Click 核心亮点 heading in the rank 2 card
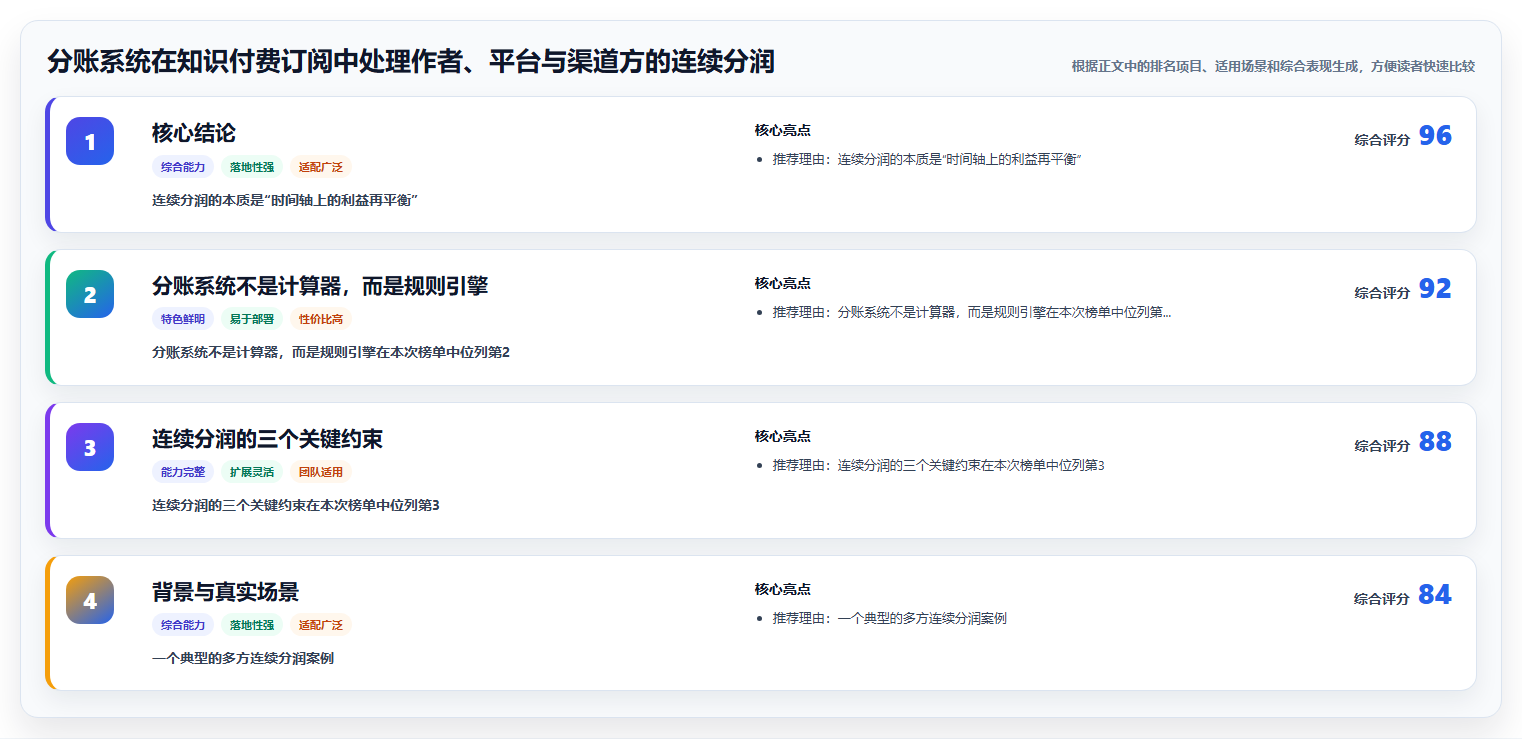Viewport: 1522px width, 739px height. tap(783, 283)
